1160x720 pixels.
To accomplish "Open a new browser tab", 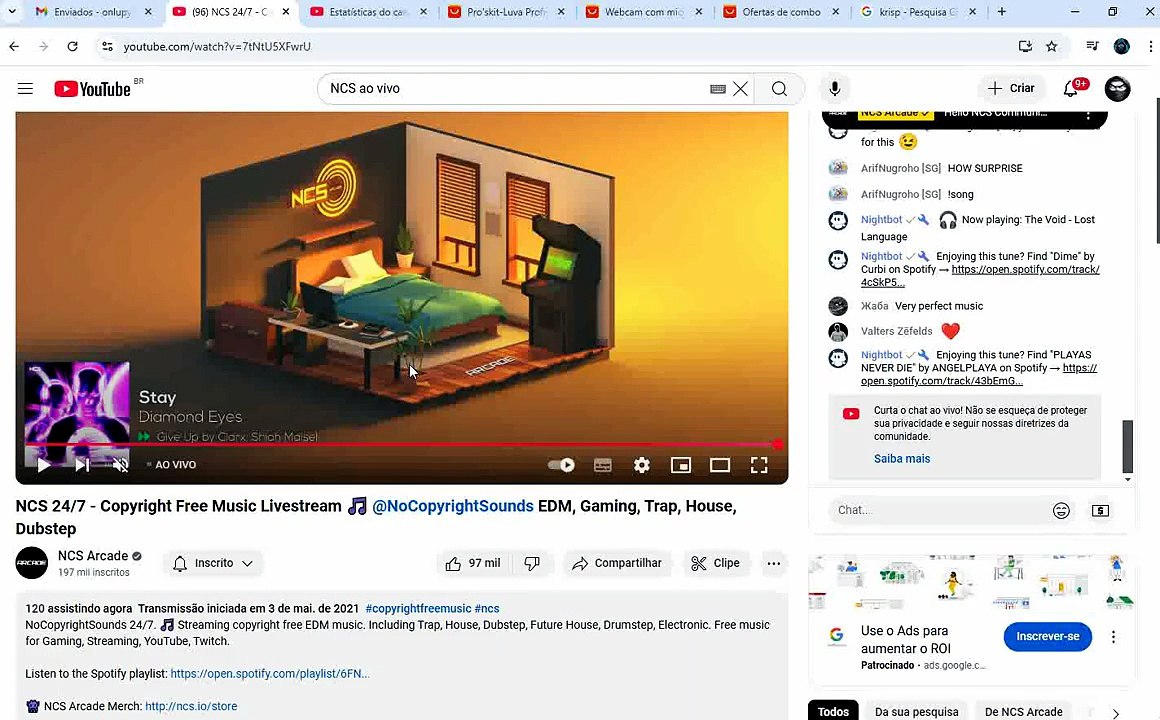I will point(1002,12).
